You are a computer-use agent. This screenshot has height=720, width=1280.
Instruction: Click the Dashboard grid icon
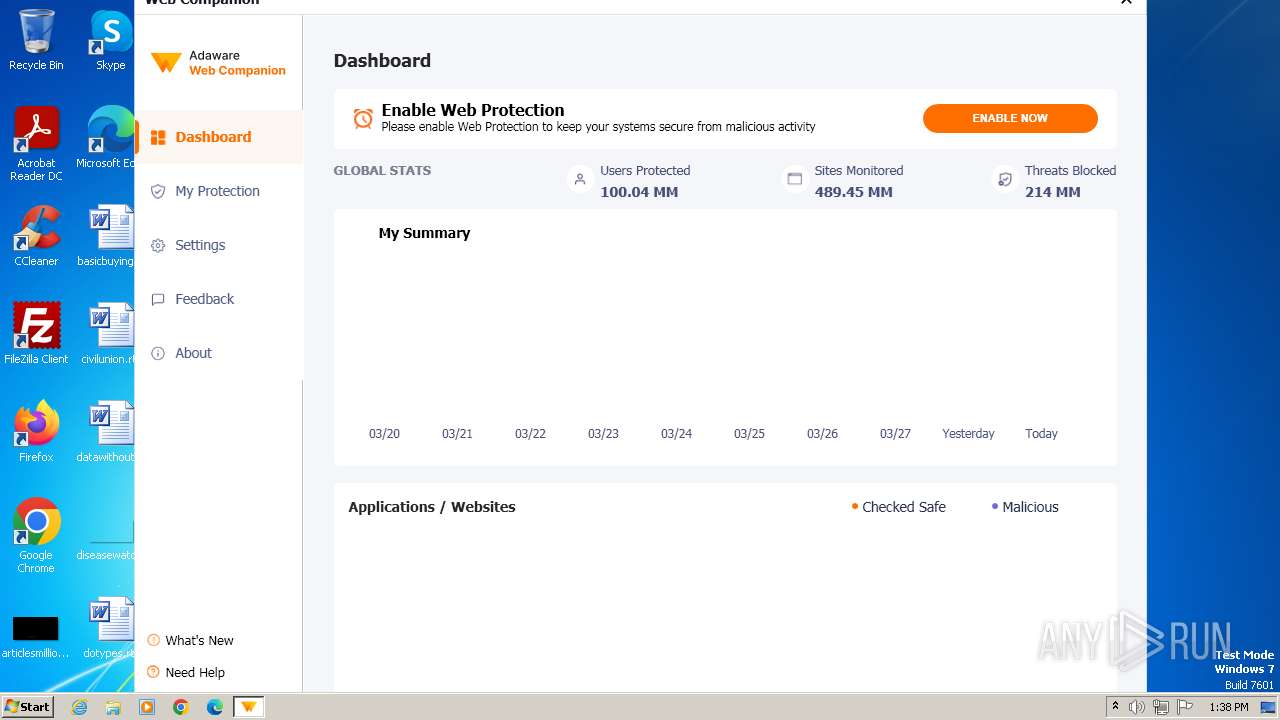click(158, 137)
